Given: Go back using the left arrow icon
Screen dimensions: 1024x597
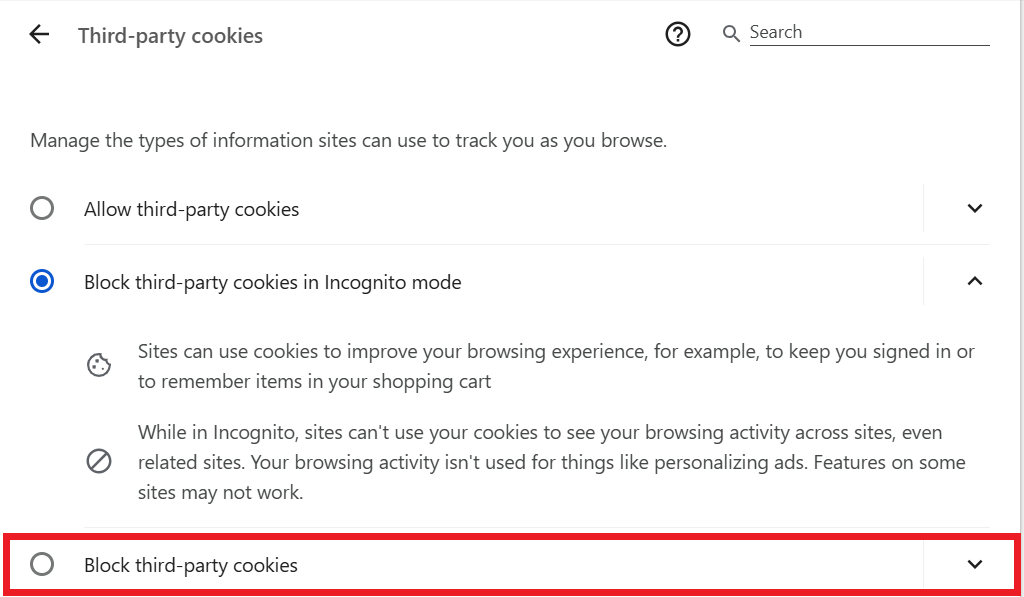Looking at the screenshot, I should (x=39, y=34).
